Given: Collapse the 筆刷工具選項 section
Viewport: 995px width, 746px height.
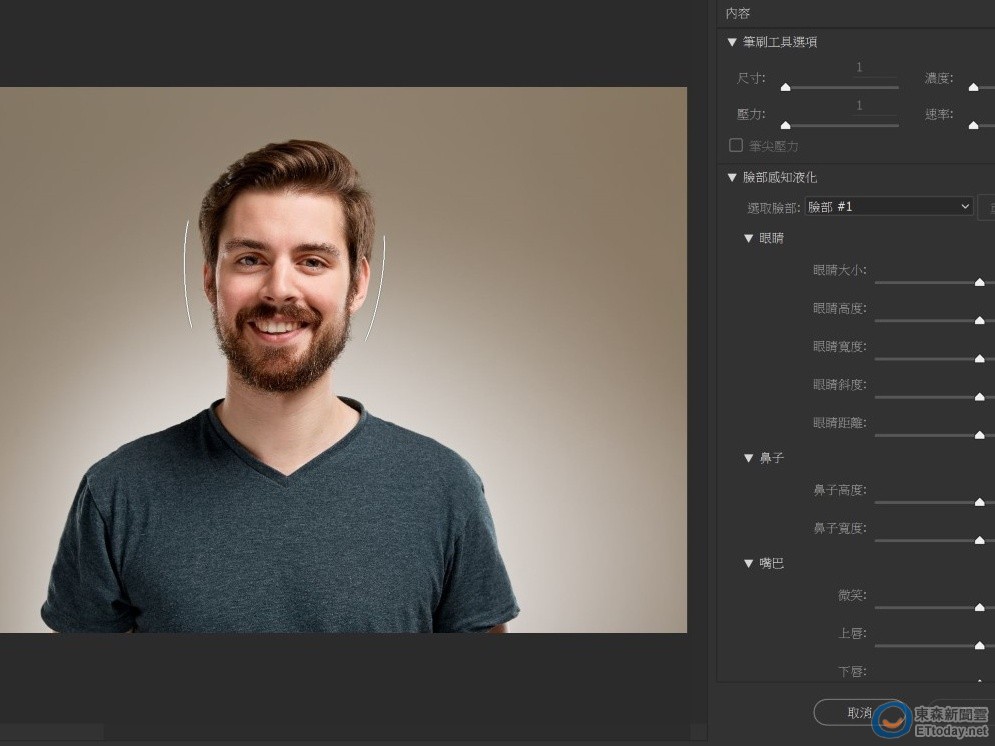Looking at the screenshot, I should coord(732,42).
